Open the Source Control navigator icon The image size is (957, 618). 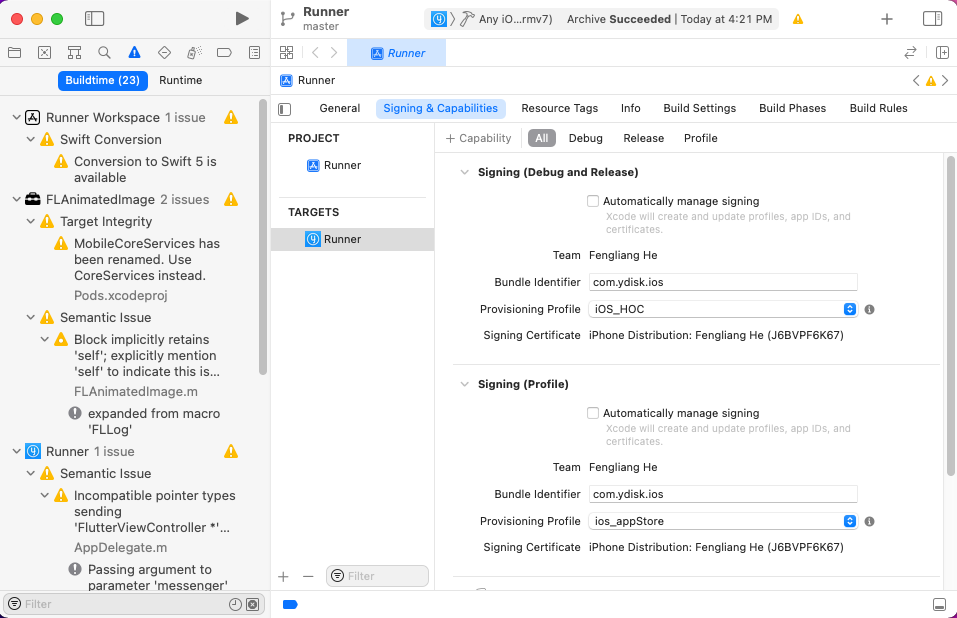(x=44, y=52)
